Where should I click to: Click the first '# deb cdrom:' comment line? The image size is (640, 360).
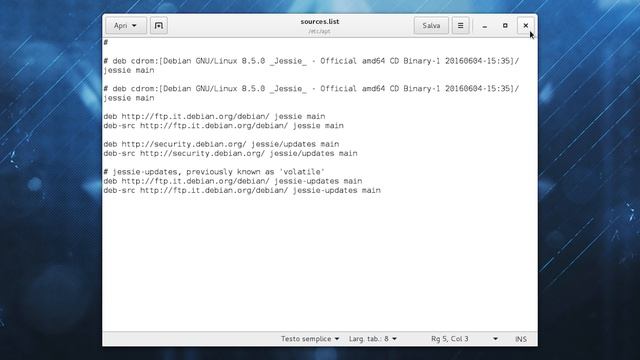click(311, 65)
